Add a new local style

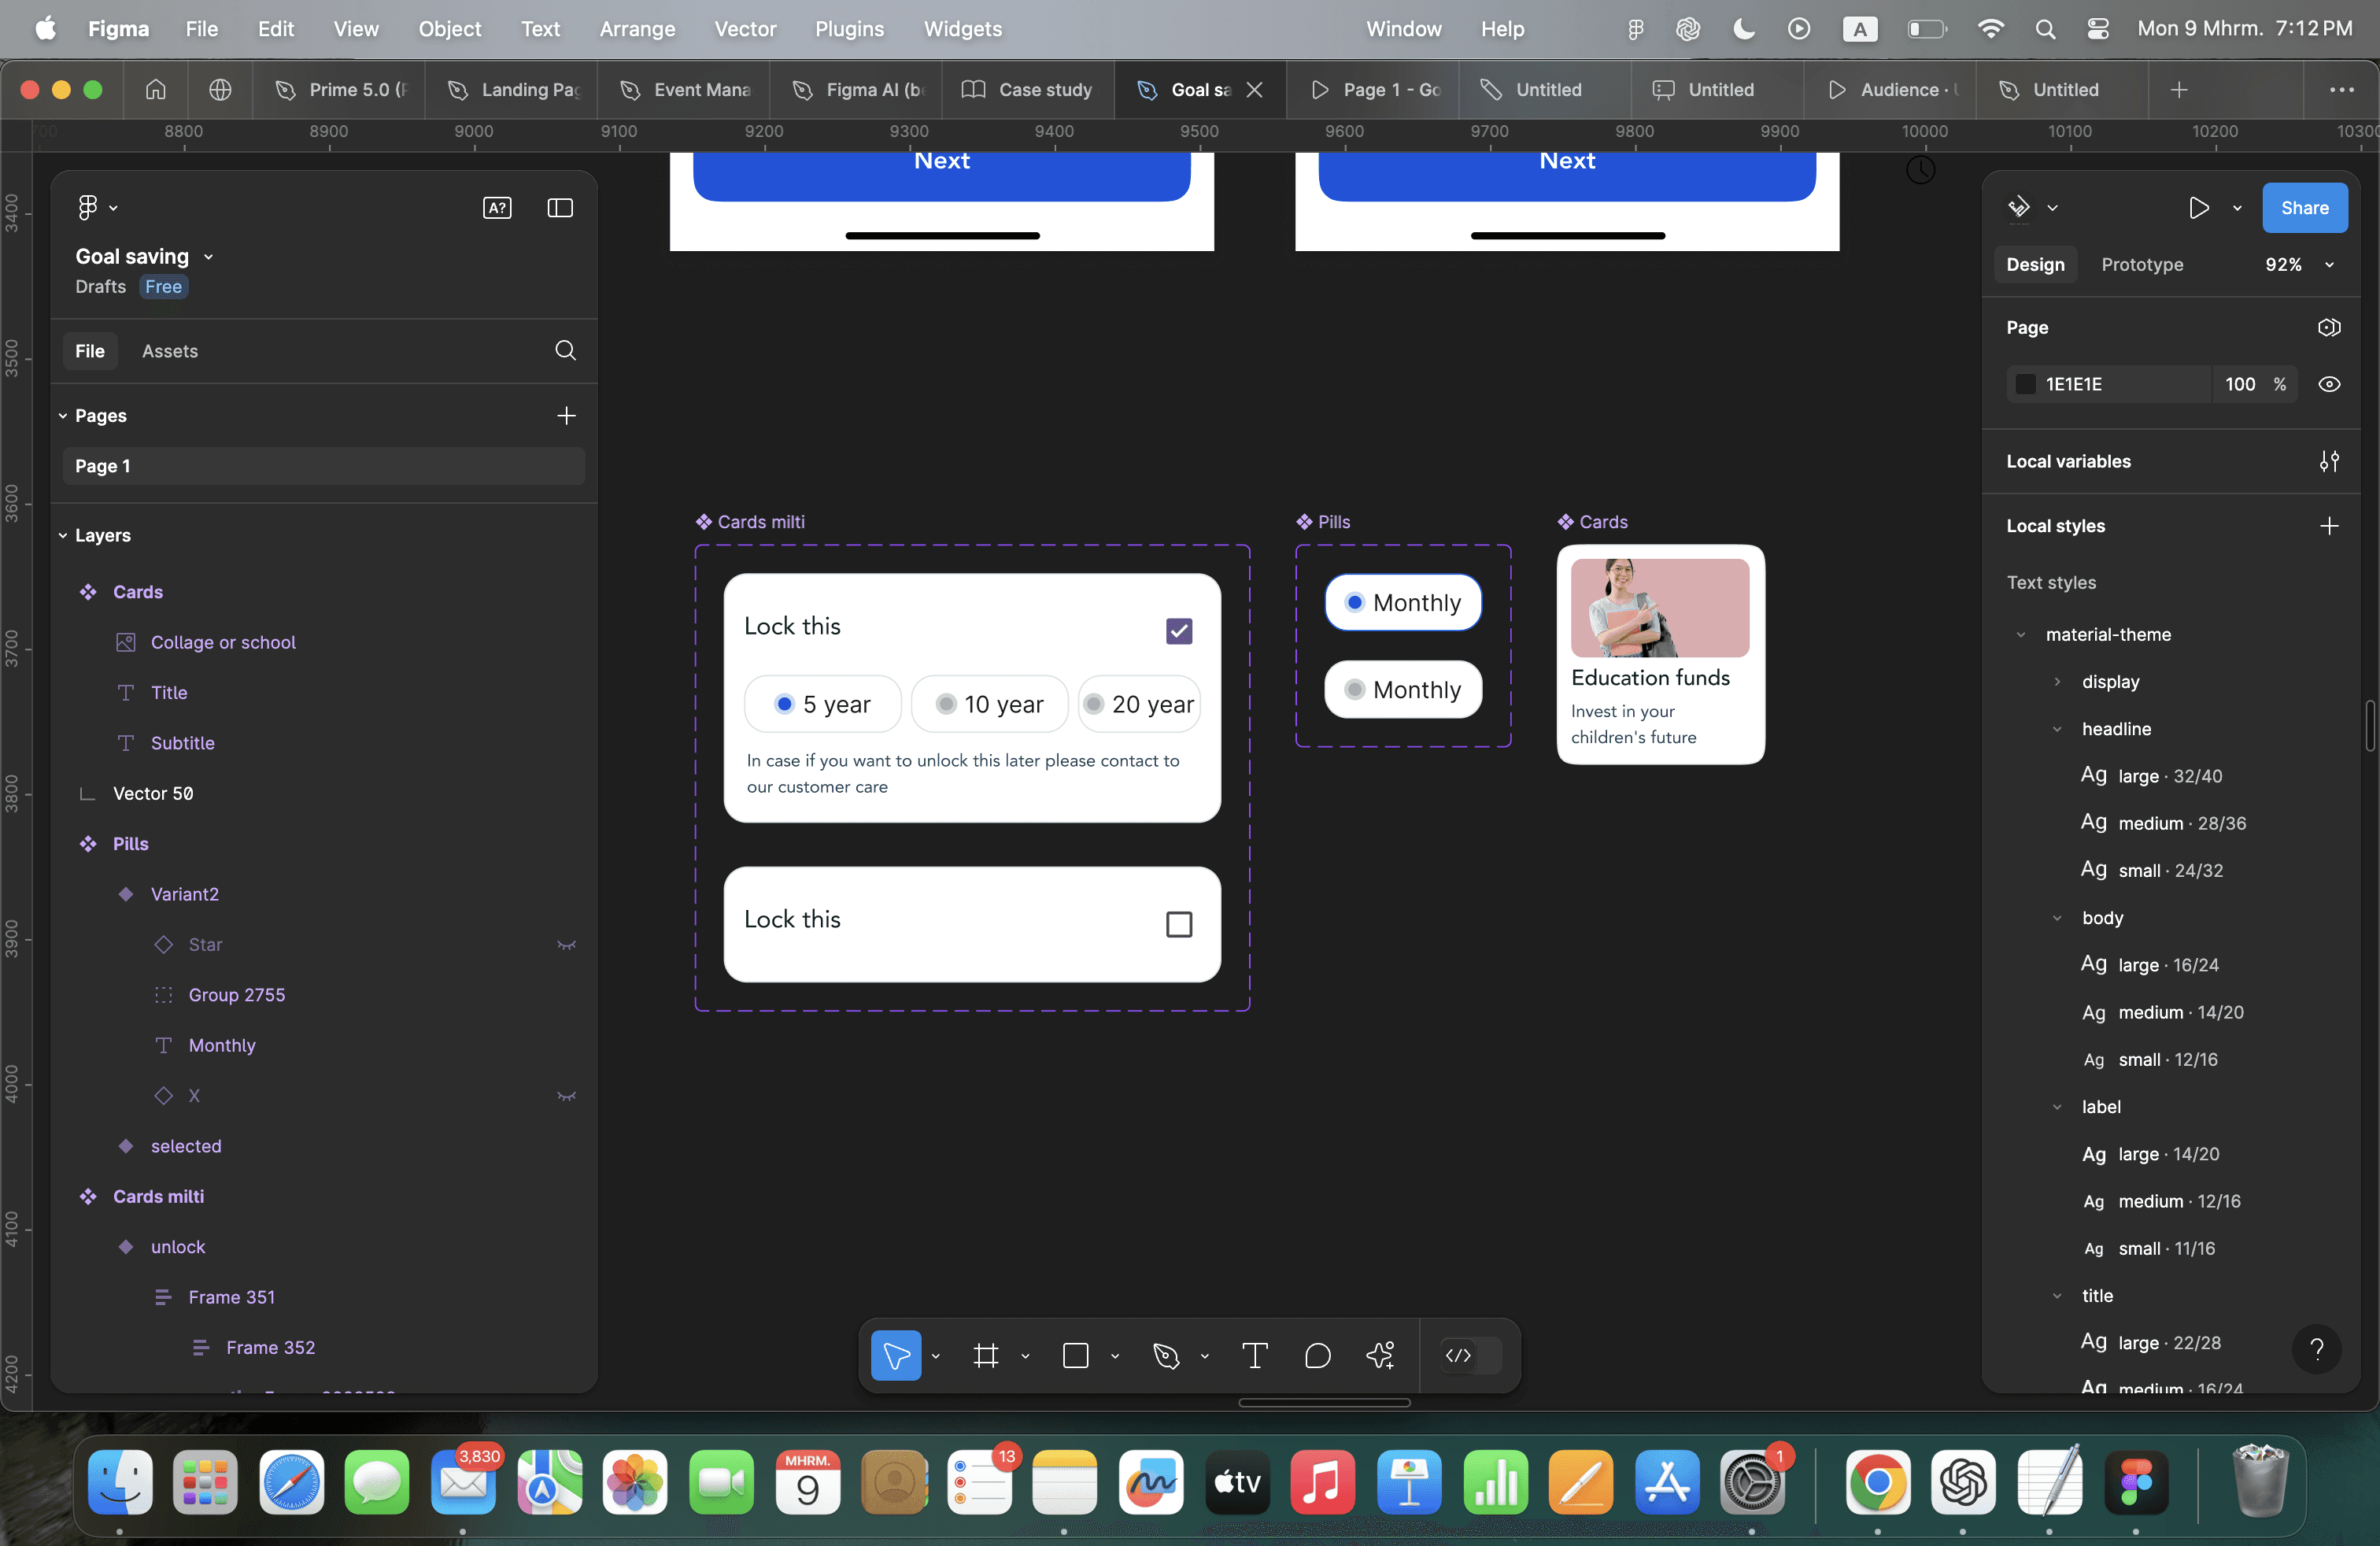pos(2328,526)
